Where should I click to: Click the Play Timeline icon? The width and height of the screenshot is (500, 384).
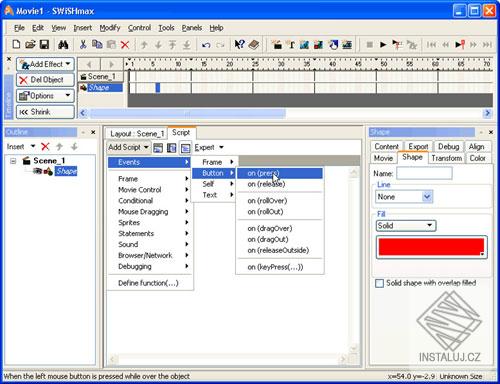pyautogui.click(x=397, y=44)
